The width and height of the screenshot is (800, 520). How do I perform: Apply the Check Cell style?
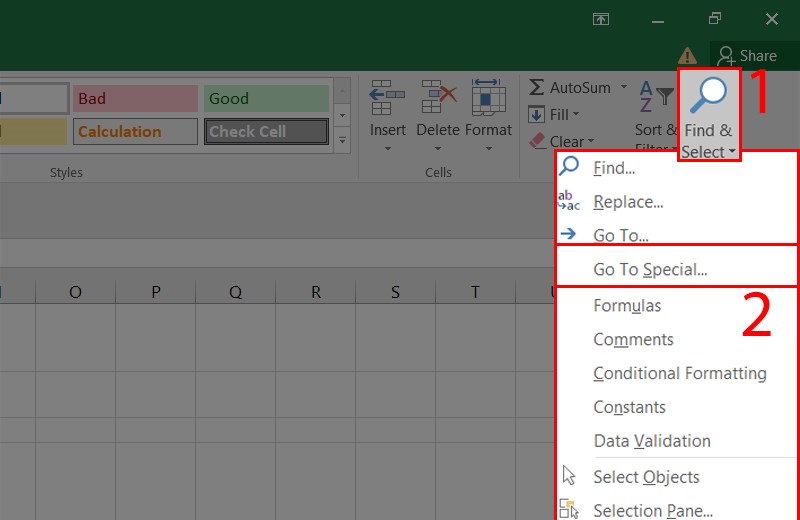point(266,132)
